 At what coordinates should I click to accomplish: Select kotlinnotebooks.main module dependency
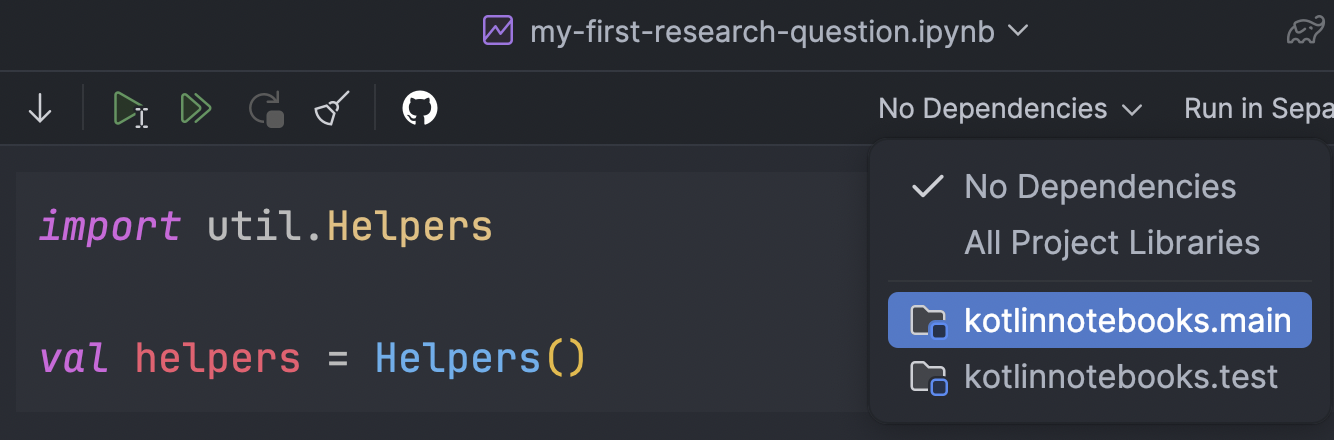[1099, 320]
